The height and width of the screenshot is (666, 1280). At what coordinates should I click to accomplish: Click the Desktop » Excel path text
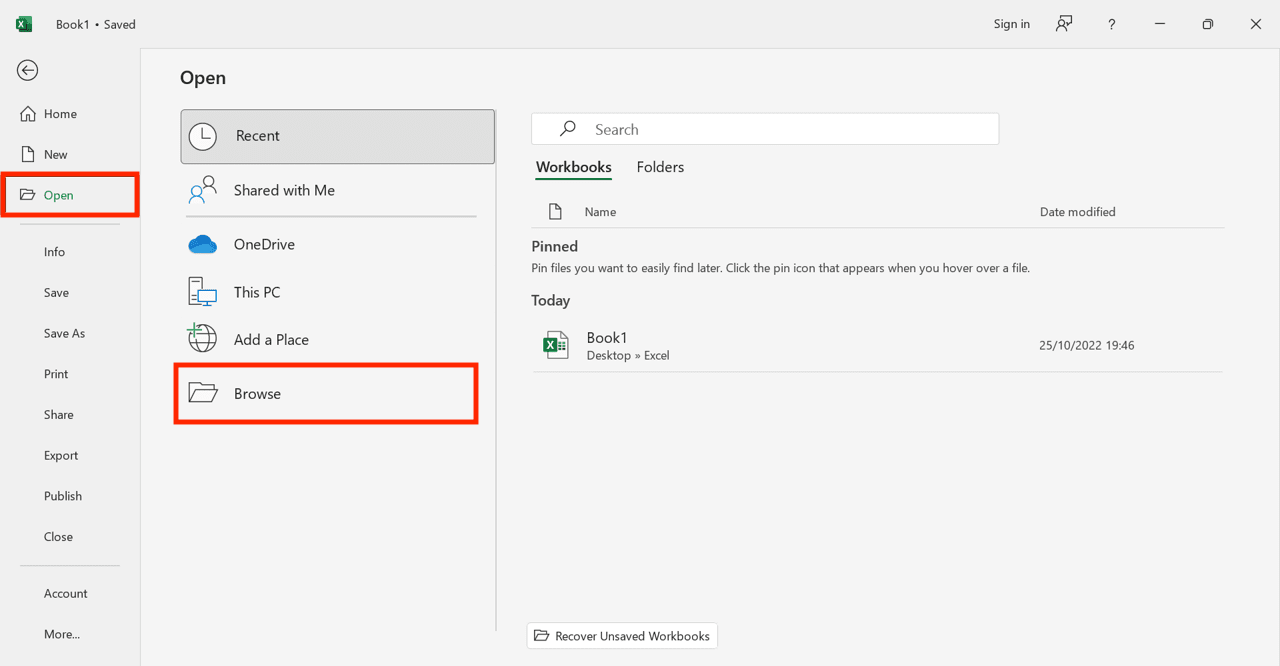628,356
